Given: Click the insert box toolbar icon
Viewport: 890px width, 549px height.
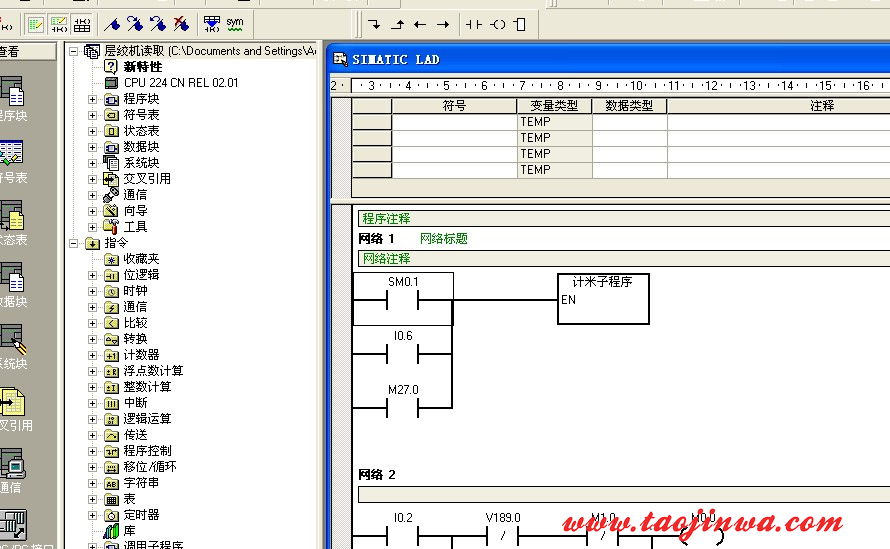Looking at the screenshot, I should [521, 24].
